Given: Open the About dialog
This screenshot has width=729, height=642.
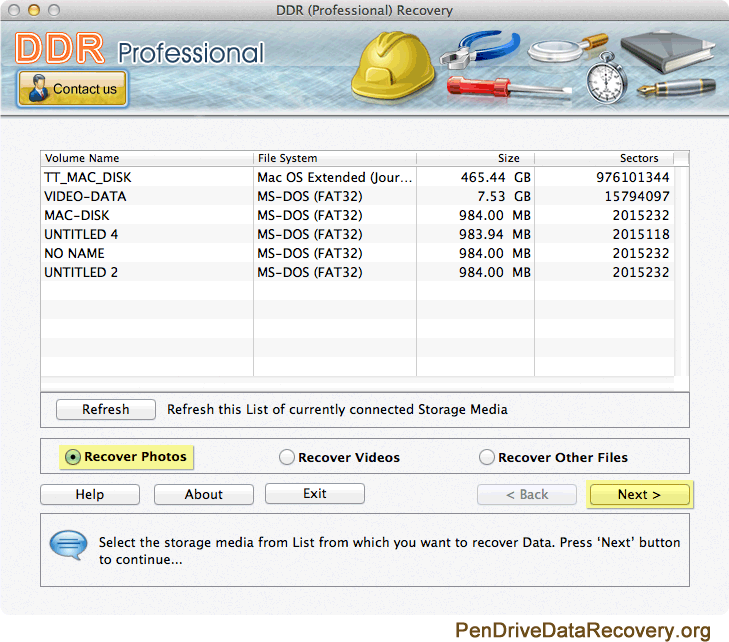Looking at the screenshot, I should pos(204,494).
